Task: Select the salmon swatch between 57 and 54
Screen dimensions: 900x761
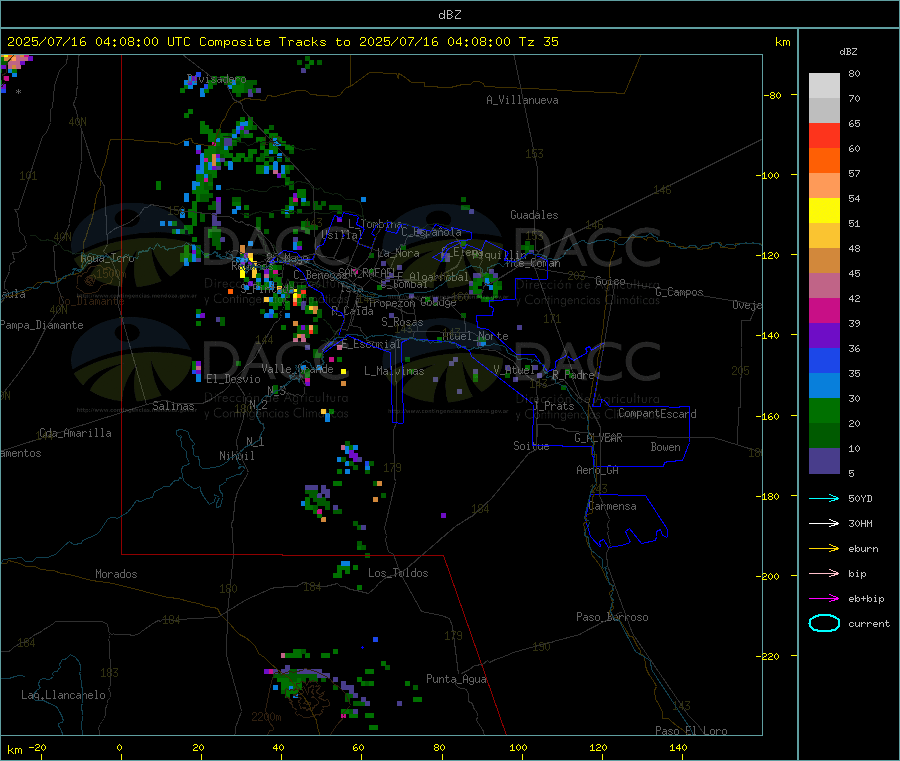Action: (x=824, y=185)
